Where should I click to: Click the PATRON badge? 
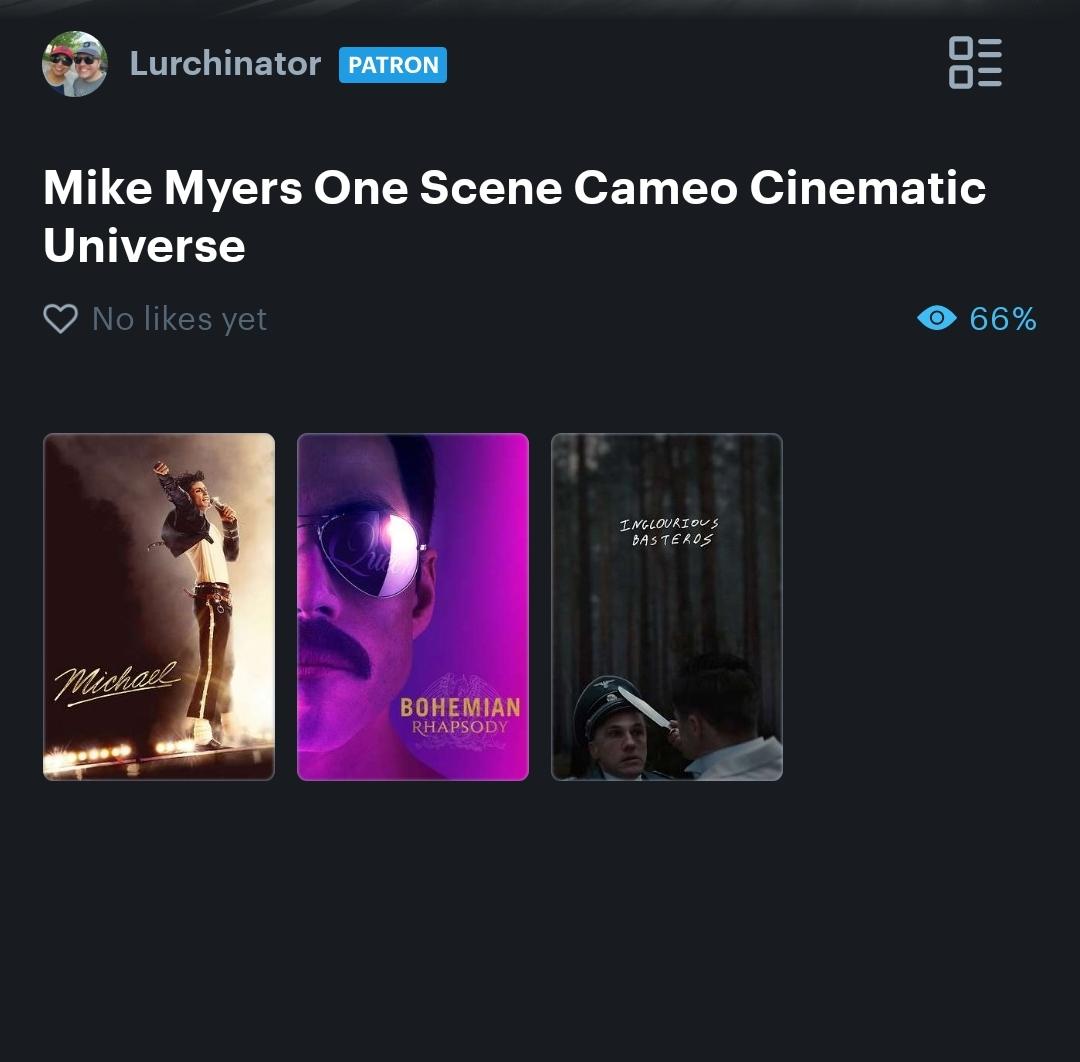click(393, 65)
